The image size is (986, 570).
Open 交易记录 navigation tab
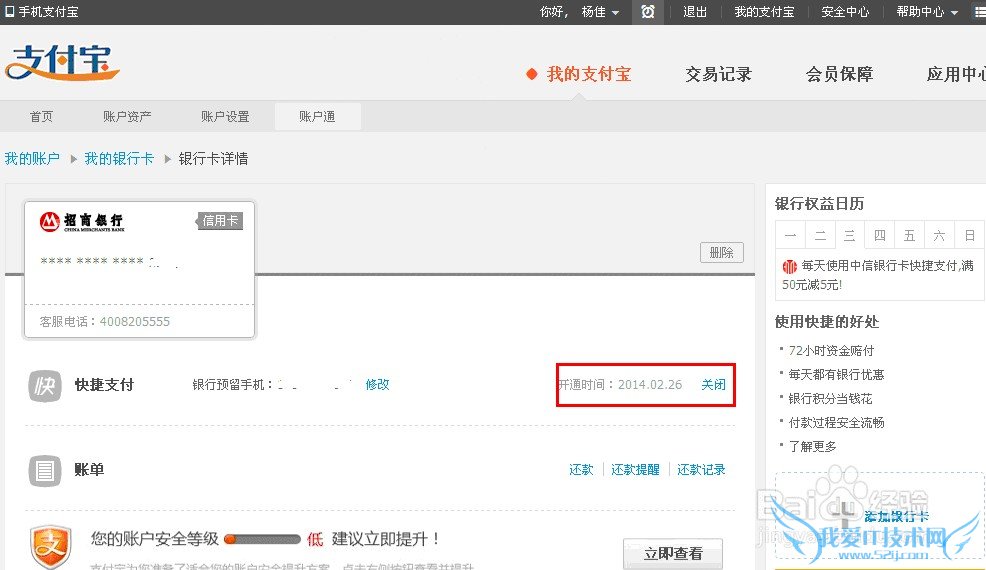718,74
